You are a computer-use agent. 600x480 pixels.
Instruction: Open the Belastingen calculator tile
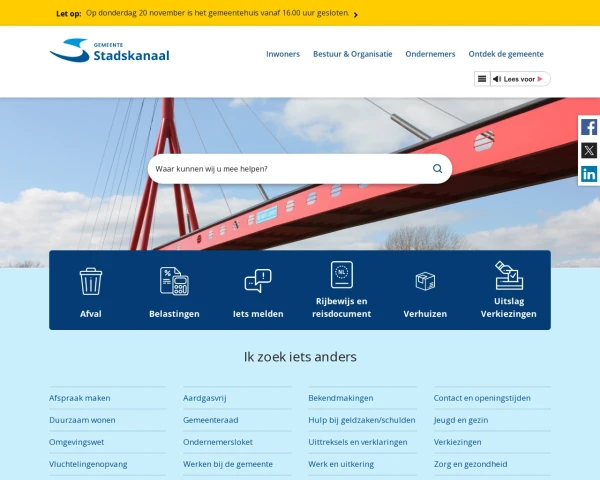[174, 290]
